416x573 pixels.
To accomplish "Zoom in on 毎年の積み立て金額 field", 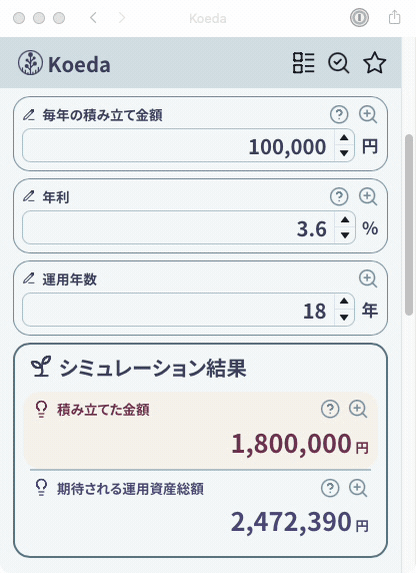I will [x=367, y=115].
